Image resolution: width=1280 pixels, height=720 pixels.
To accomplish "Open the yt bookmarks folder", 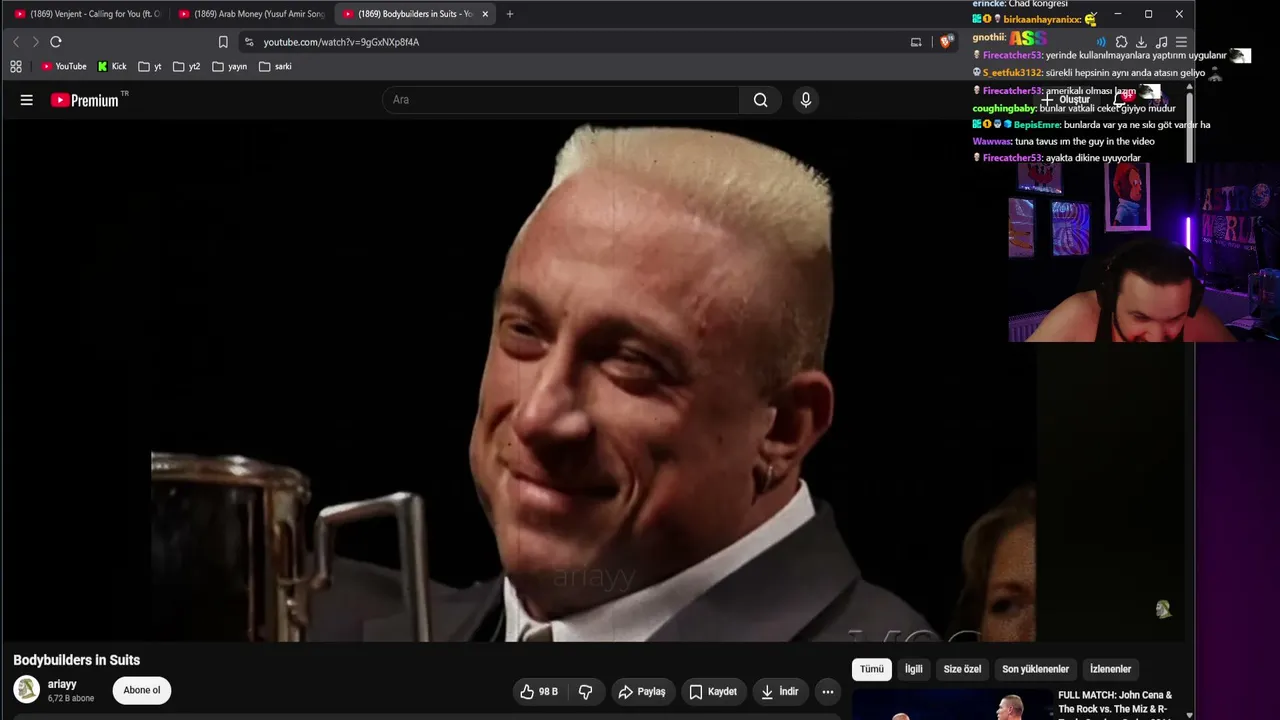I will pos(150,67).
